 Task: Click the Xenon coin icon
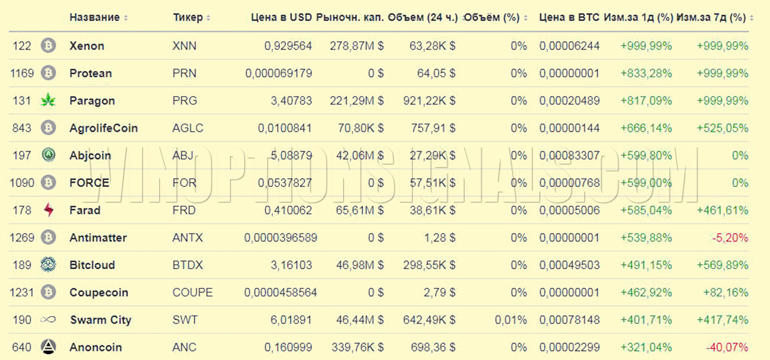click(x=48, y=46)
